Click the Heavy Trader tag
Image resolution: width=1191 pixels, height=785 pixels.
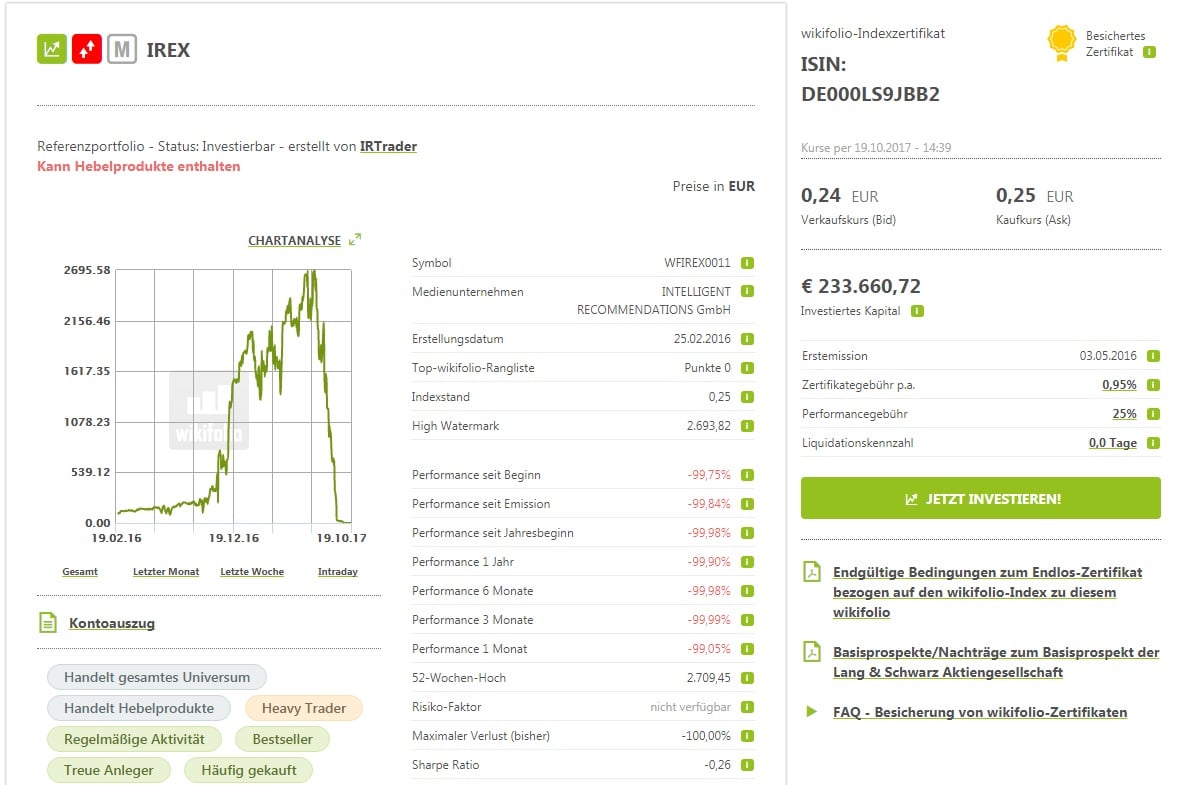point(303,708)
